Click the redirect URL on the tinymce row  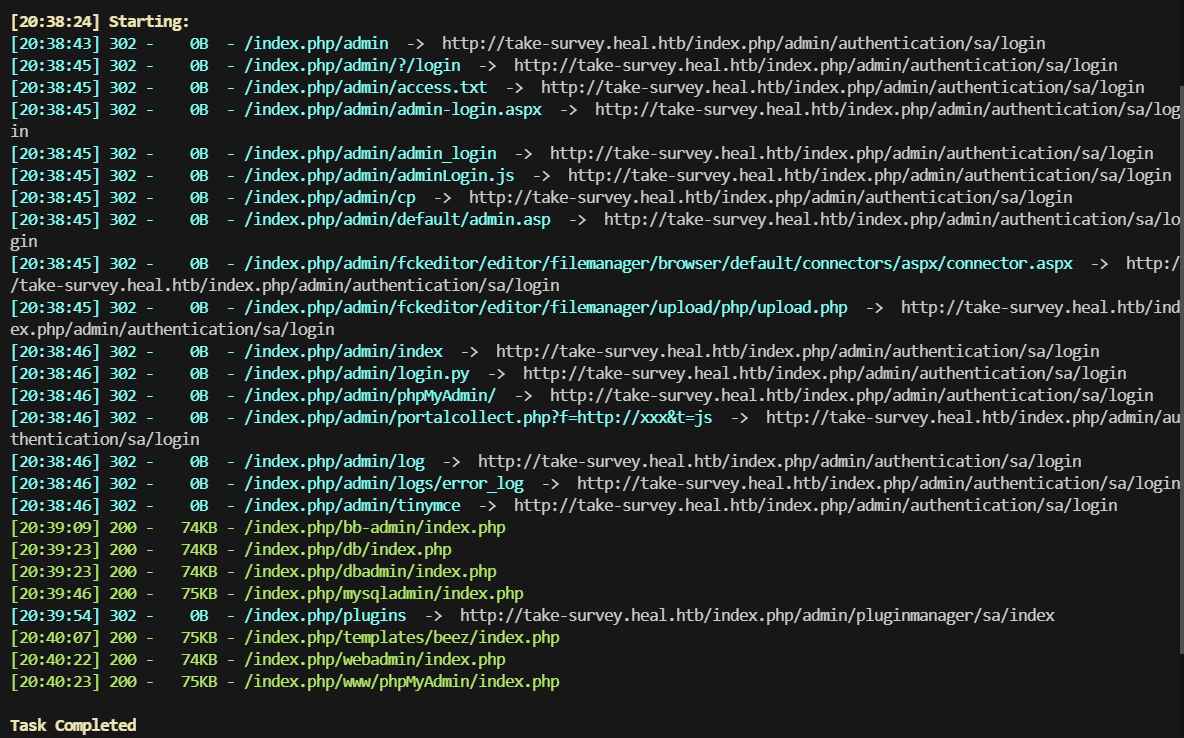[816, 505]
